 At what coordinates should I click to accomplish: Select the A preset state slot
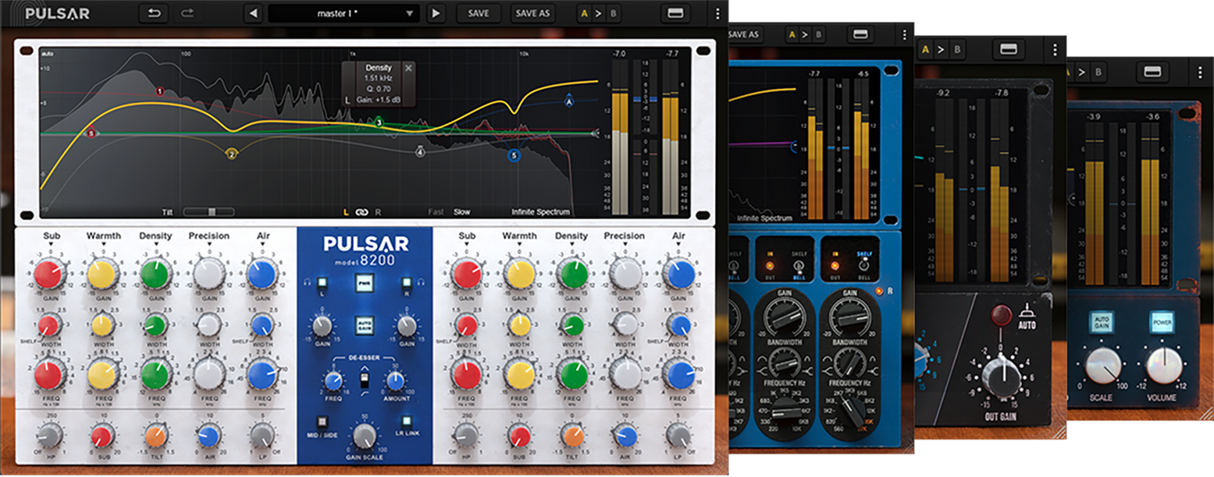pyautogui.click(x=584, y=14)
